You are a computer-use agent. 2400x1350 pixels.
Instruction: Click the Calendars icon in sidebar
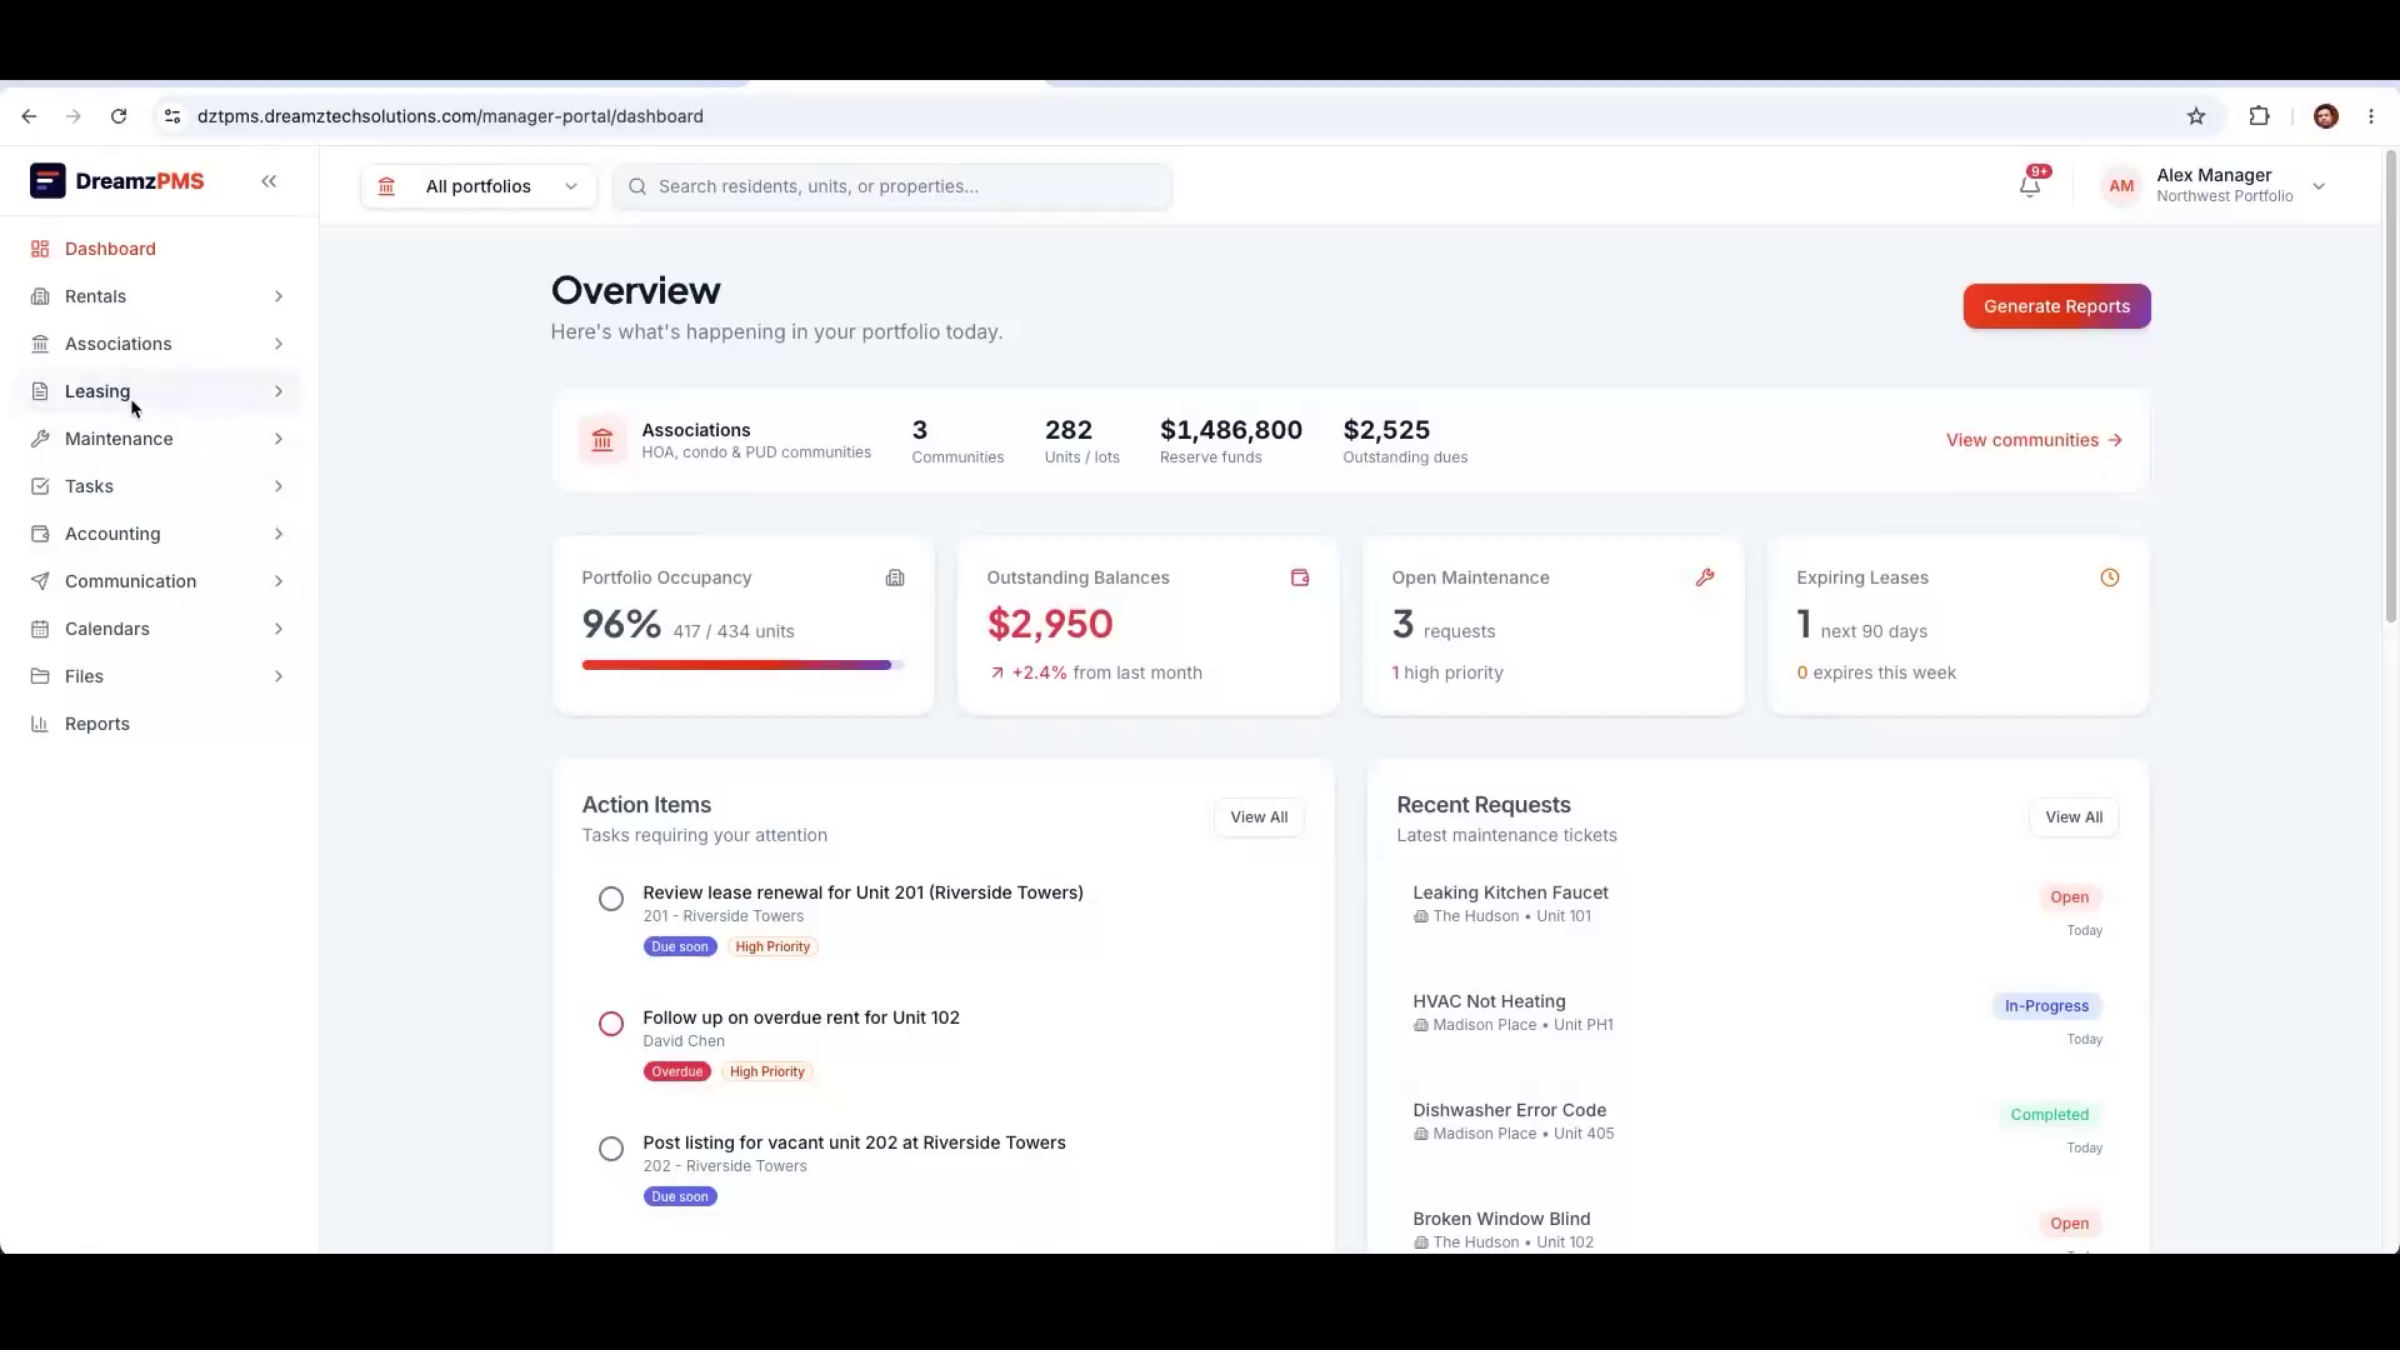pyautogui.click(x=40, y=629)
